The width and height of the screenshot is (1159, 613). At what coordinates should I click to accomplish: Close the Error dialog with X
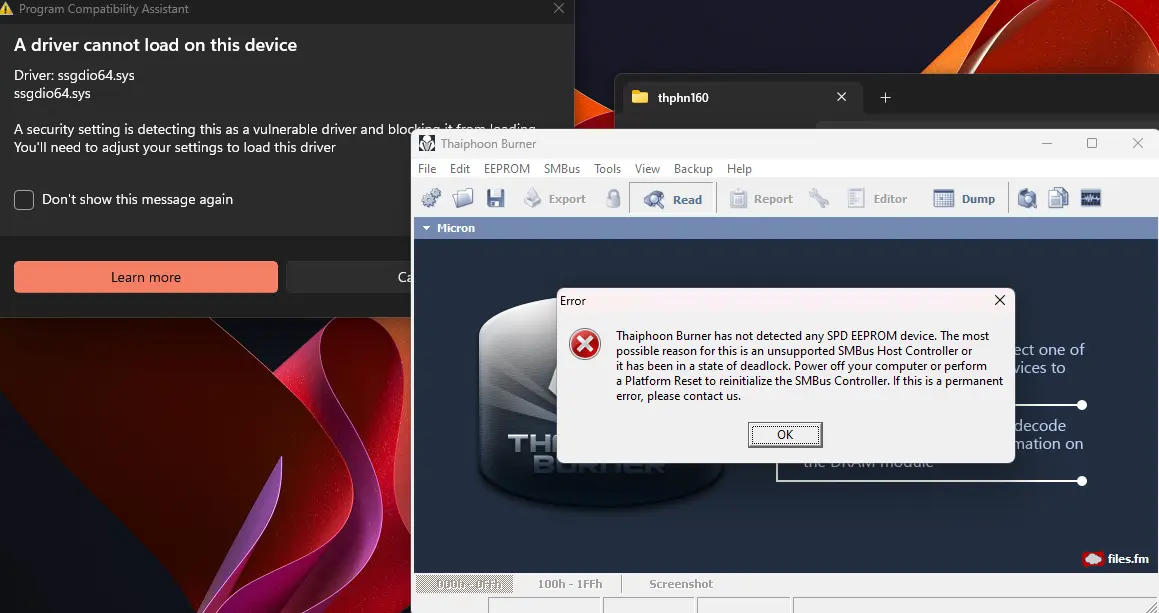tap(999, 300)
